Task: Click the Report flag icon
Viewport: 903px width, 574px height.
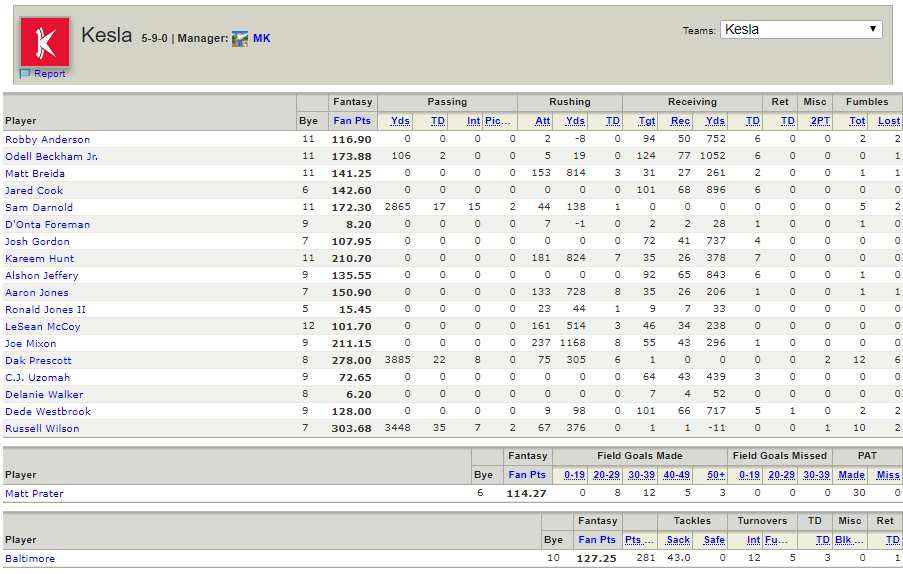Action: 25,74
